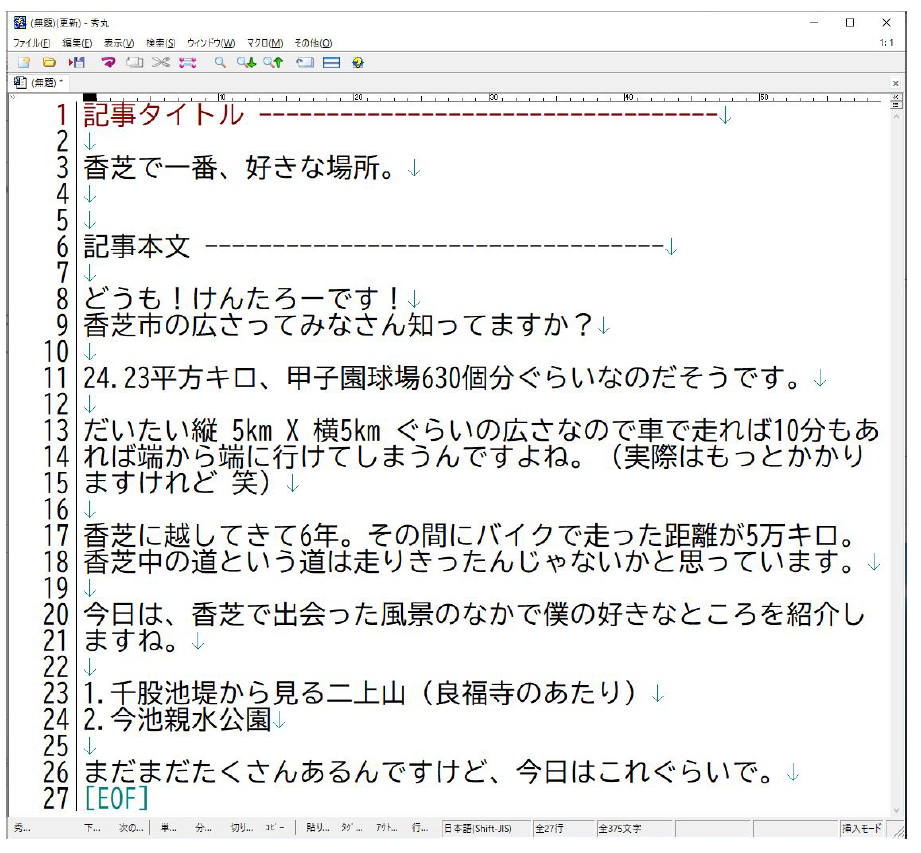
Task: Click the scissors cut icon
Action: point(161,62)
